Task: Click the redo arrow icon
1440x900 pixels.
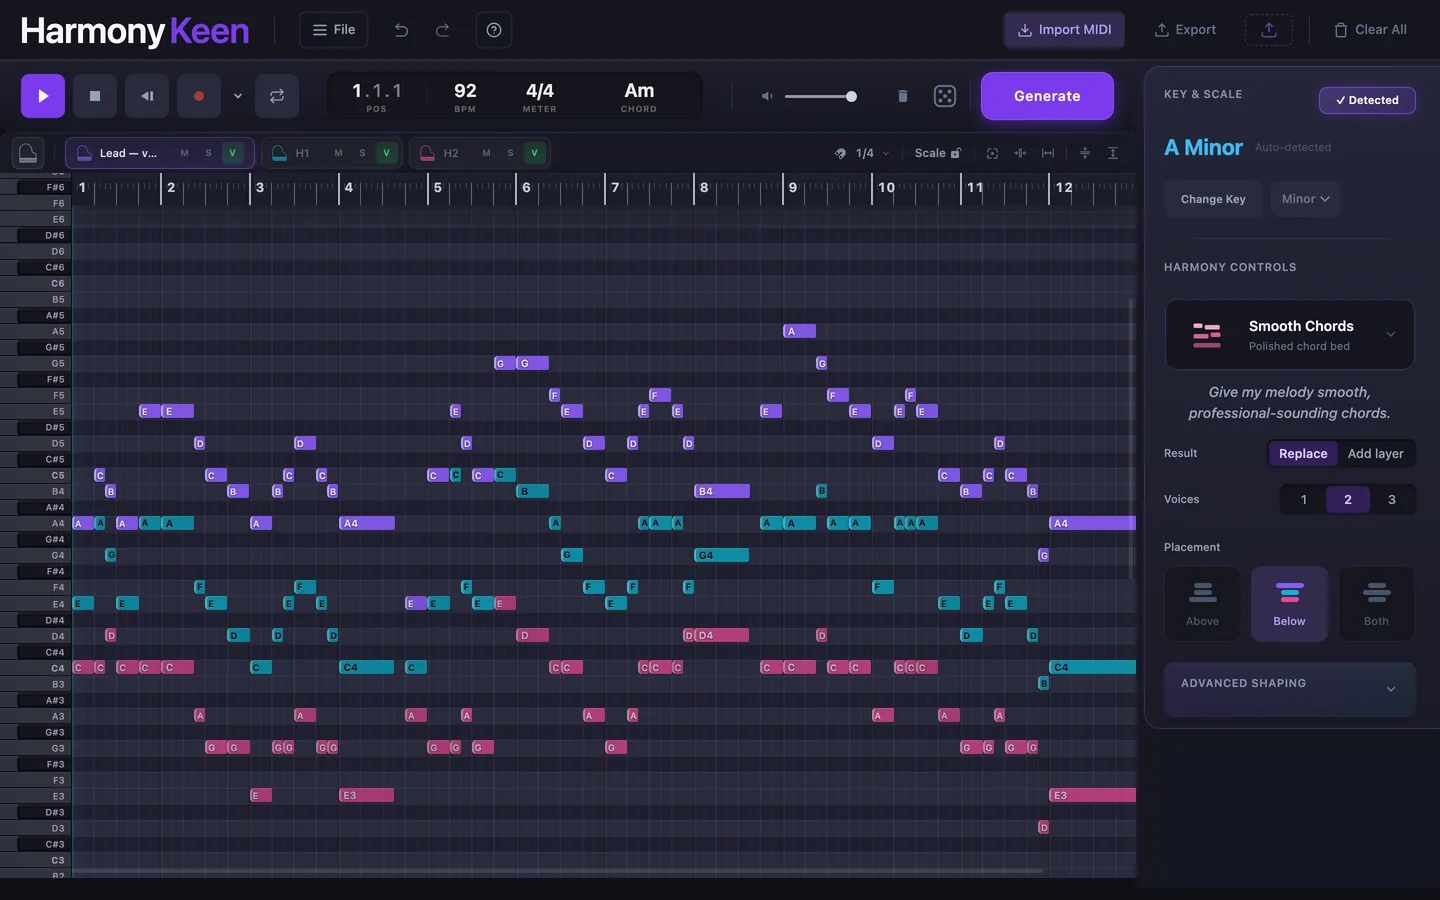Action: [442, 30]
